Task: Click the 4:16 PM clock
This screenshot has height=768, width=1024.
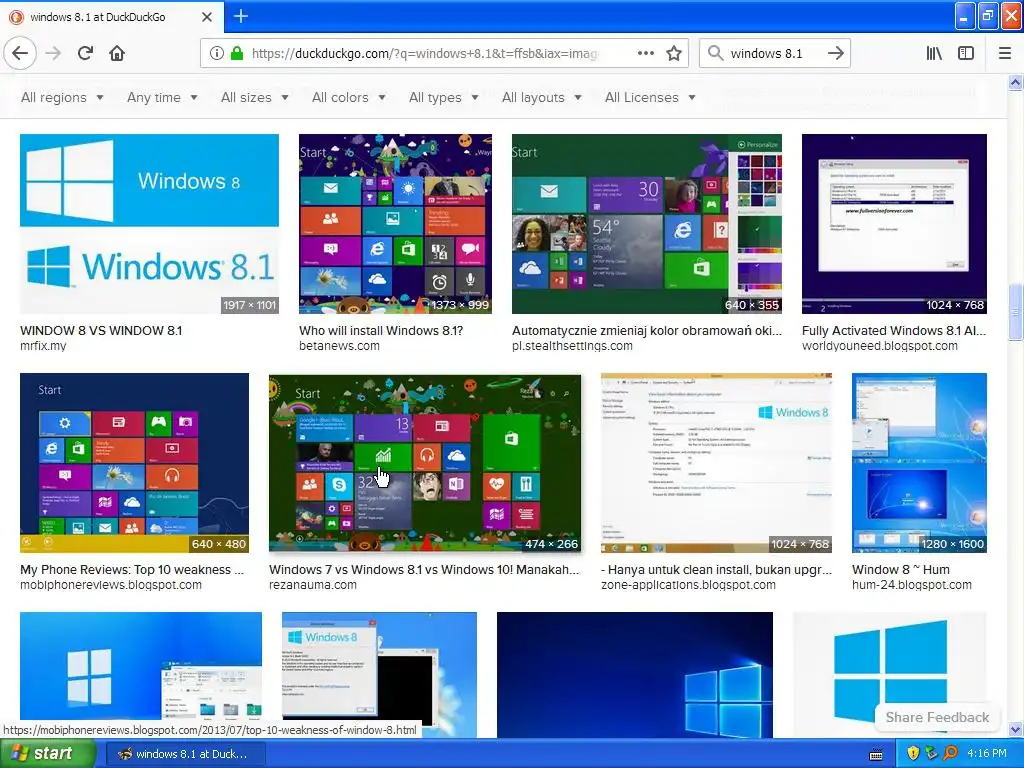Action: click(x=987, y=754)
